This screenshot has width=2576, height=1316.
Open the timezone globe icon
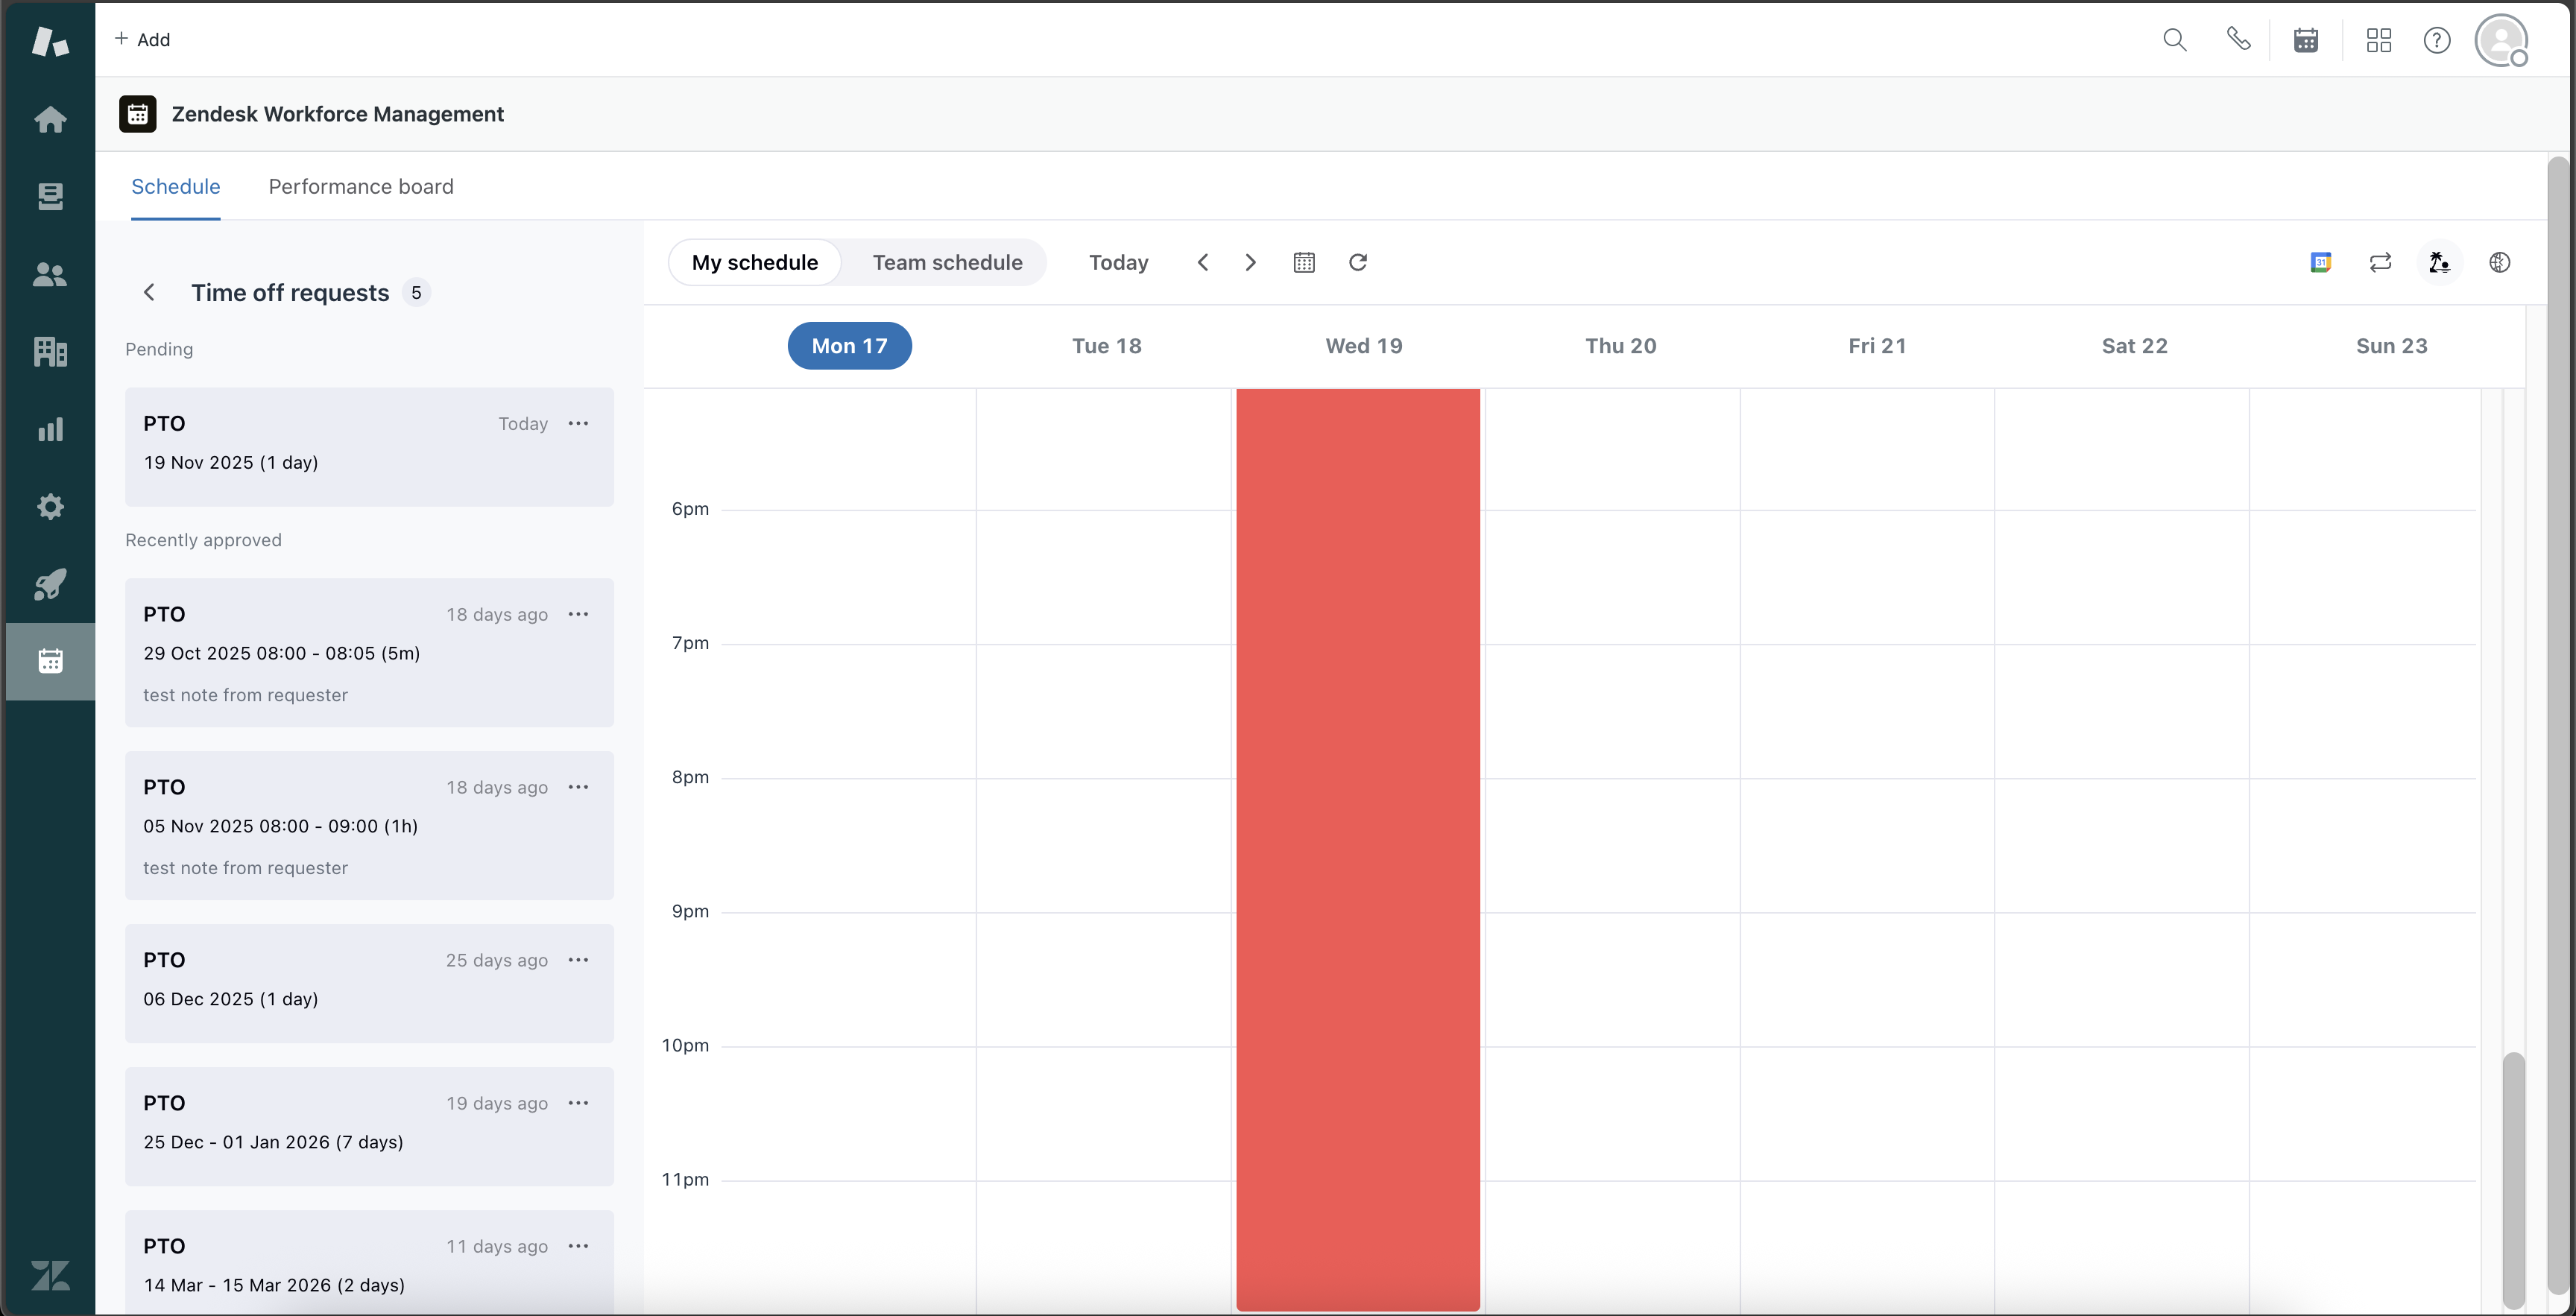[x=2499, y=262]
